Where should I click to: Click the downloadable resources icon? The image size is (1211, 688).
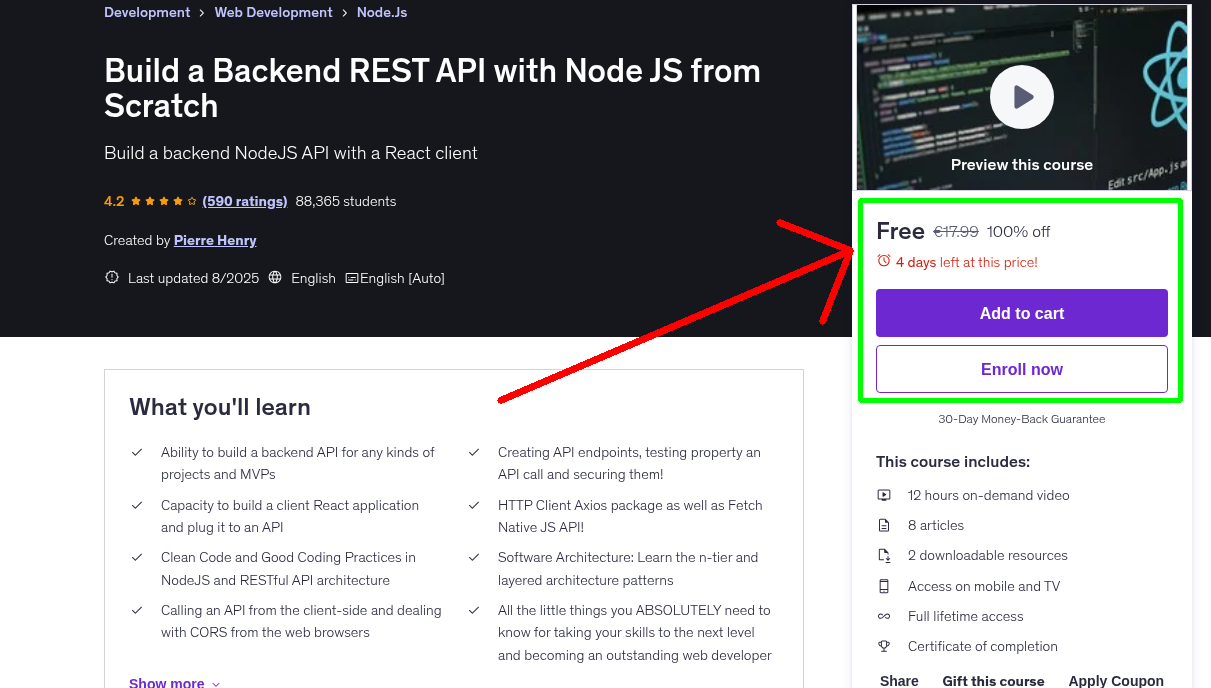tap(884, 555)
